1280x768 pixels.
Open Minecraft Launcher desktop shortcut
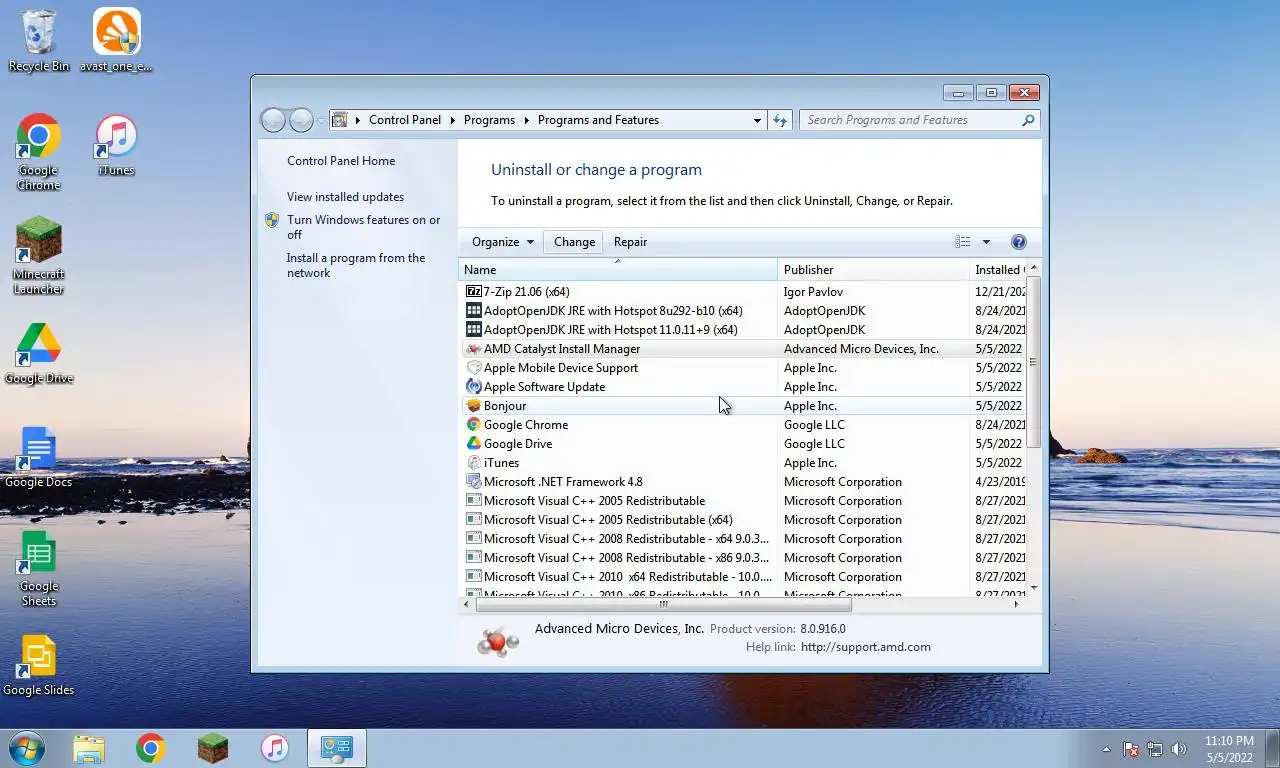[38, 256]
